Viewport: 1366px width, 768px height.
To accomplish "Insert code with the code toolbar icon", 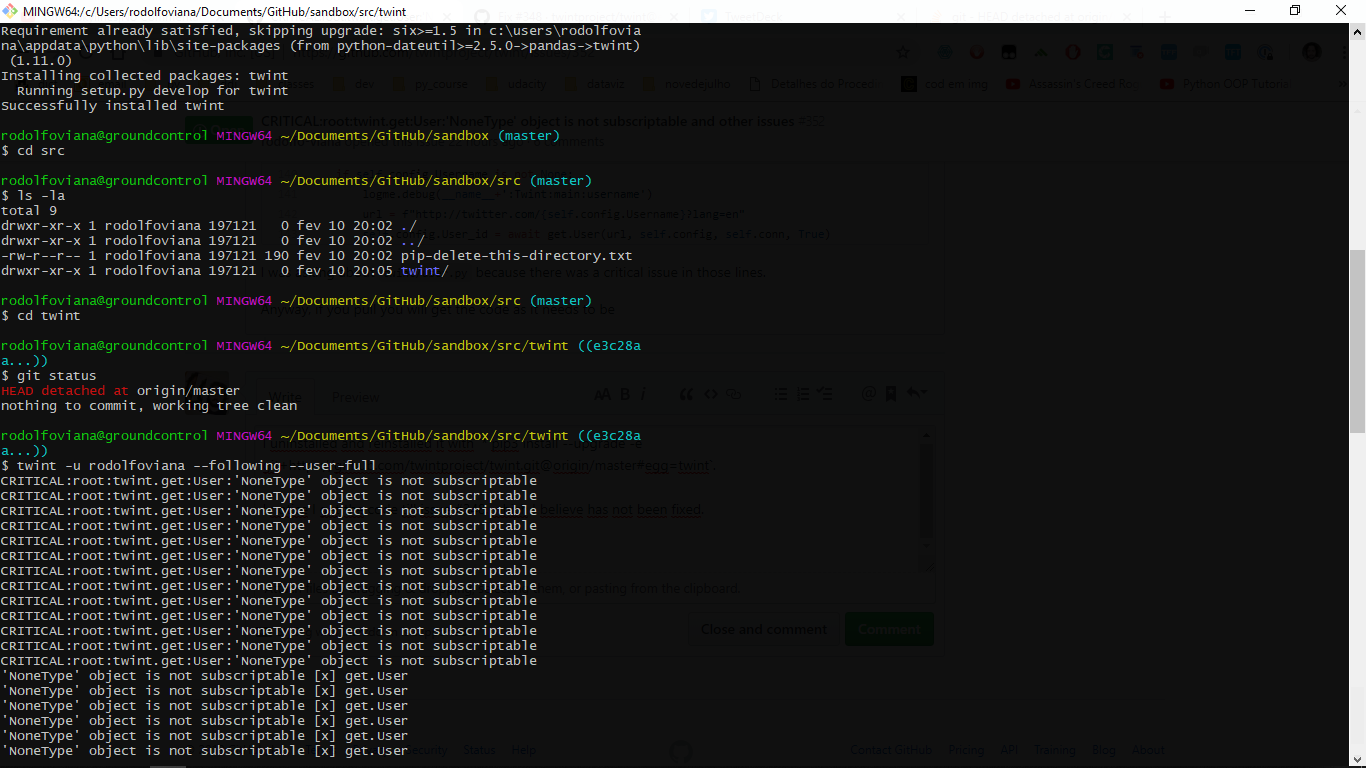I will coord(710,393).
